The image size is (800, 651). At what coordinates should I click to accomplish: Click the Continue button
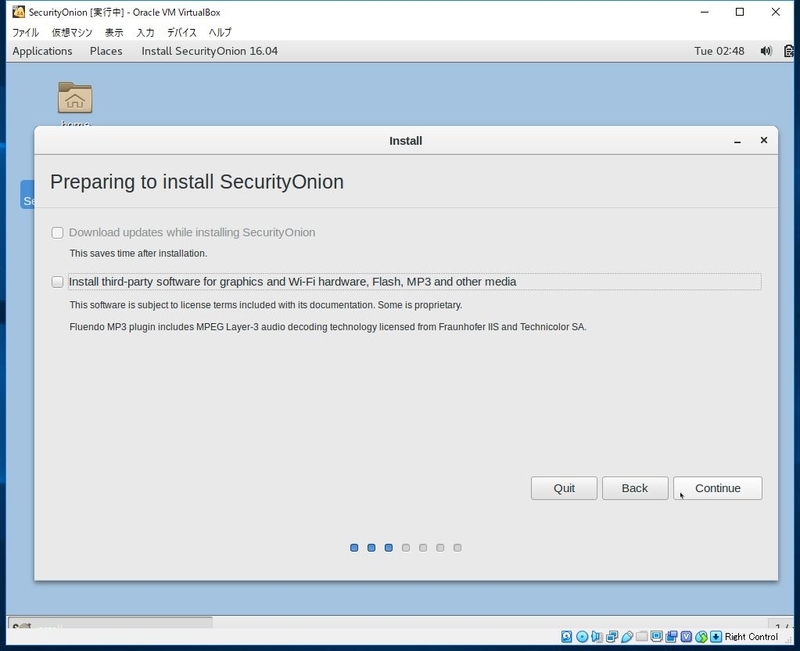(718, 488)
